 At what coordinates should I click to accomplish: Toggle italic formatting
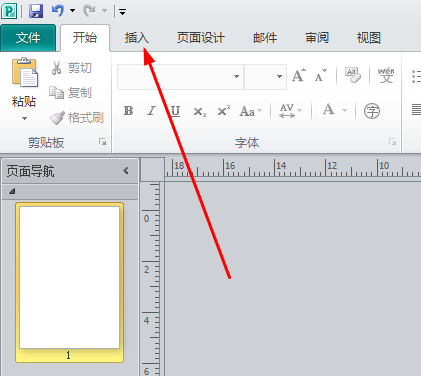152,111
